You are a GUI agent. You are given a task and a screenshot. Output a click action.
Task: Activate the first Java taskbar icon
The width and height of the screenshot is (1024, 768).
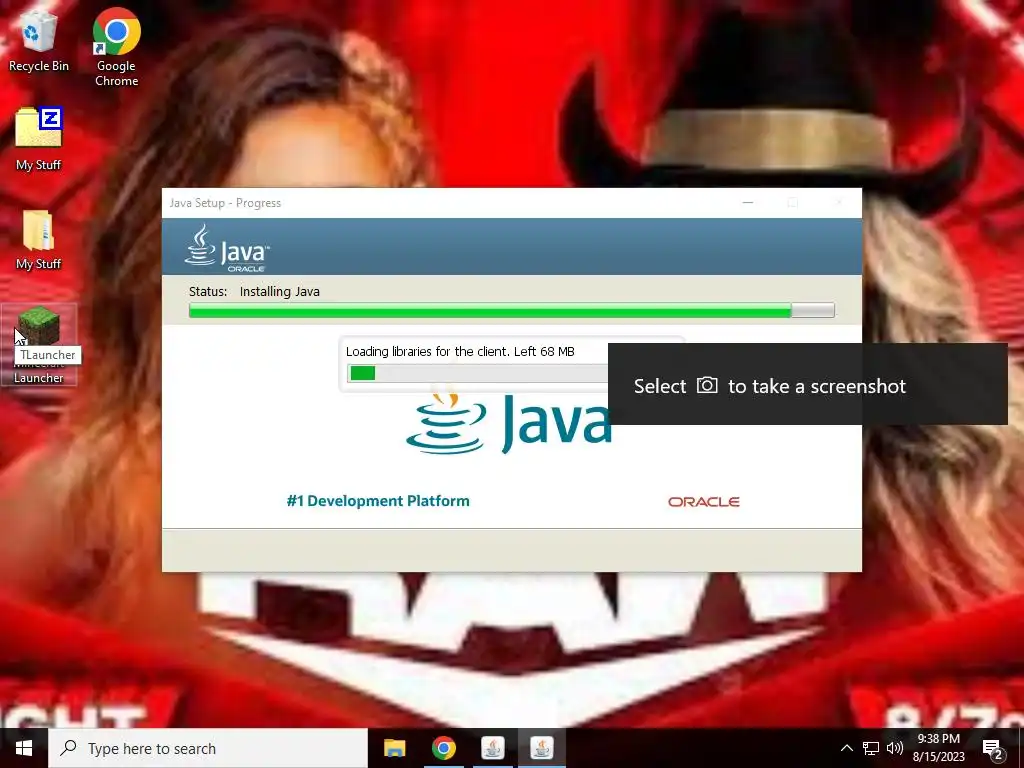[x=492, y=748]
